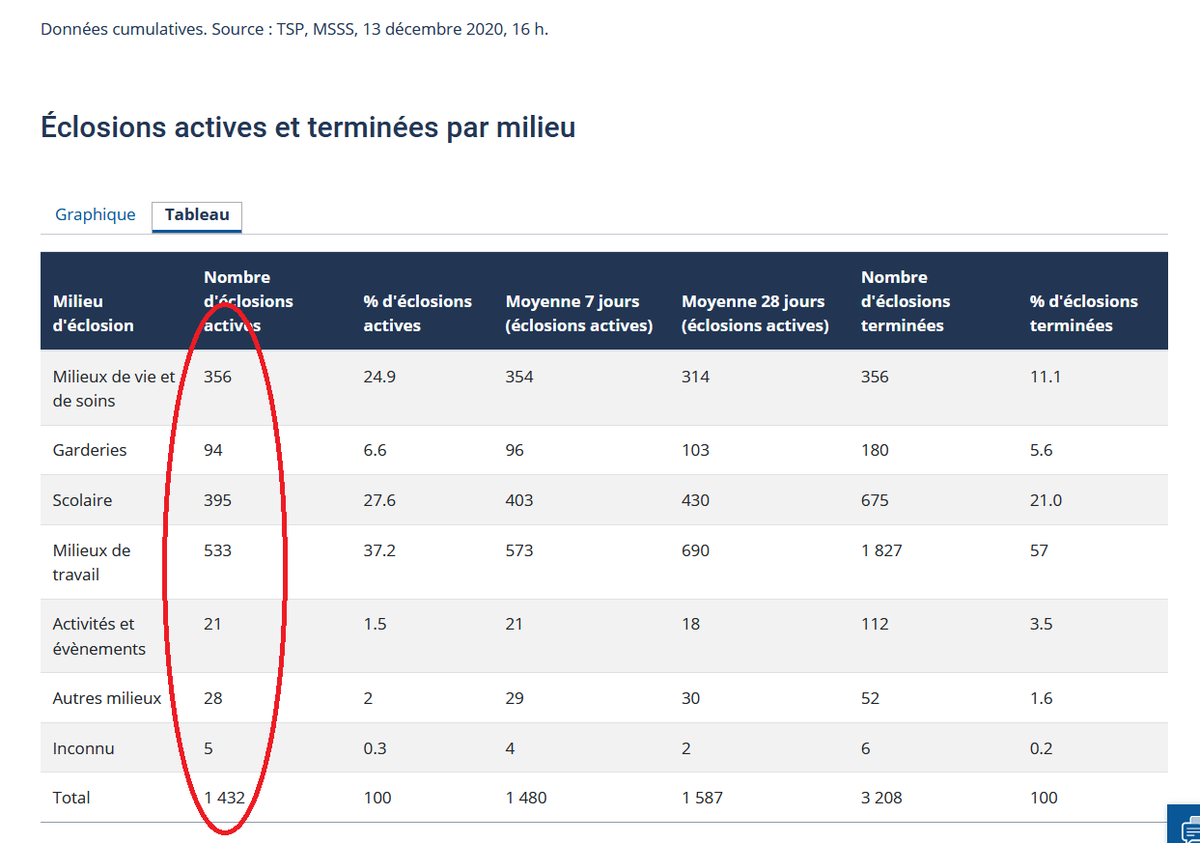1200x843 pixels.
Task: Open the print dialog via the printer icon
Action: (1185, 825)
